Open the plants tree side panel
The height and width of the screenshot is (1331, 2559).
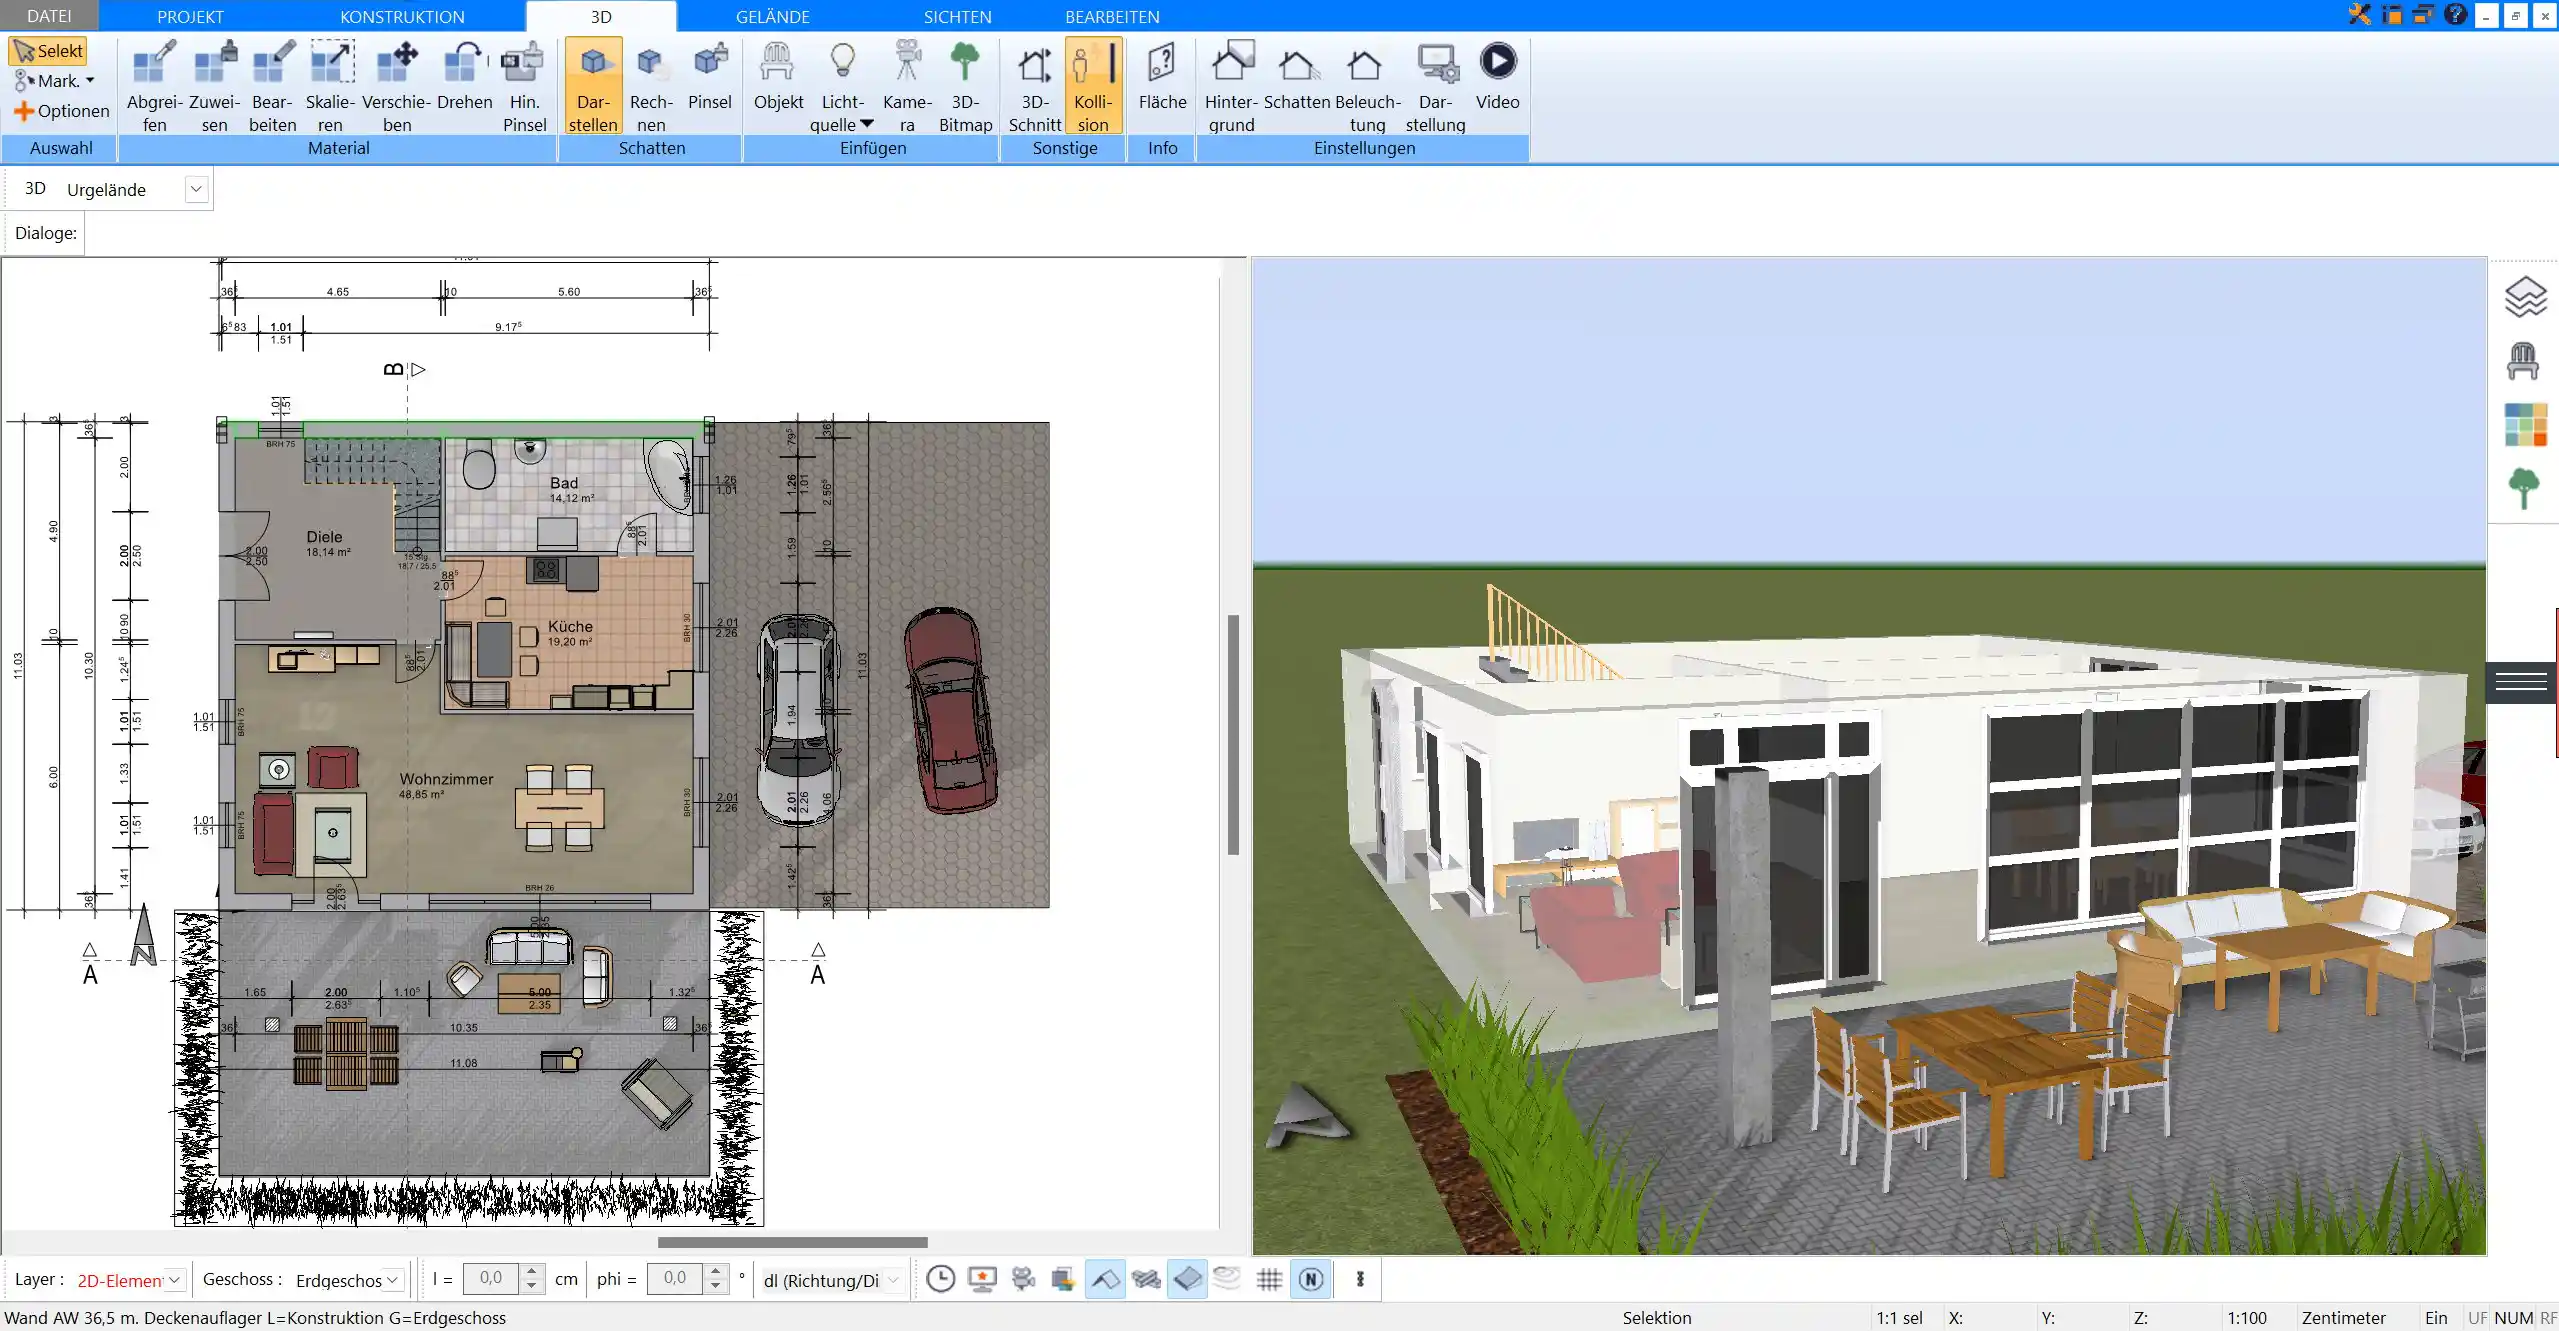pyautogui.click(x=2524, y=489)
